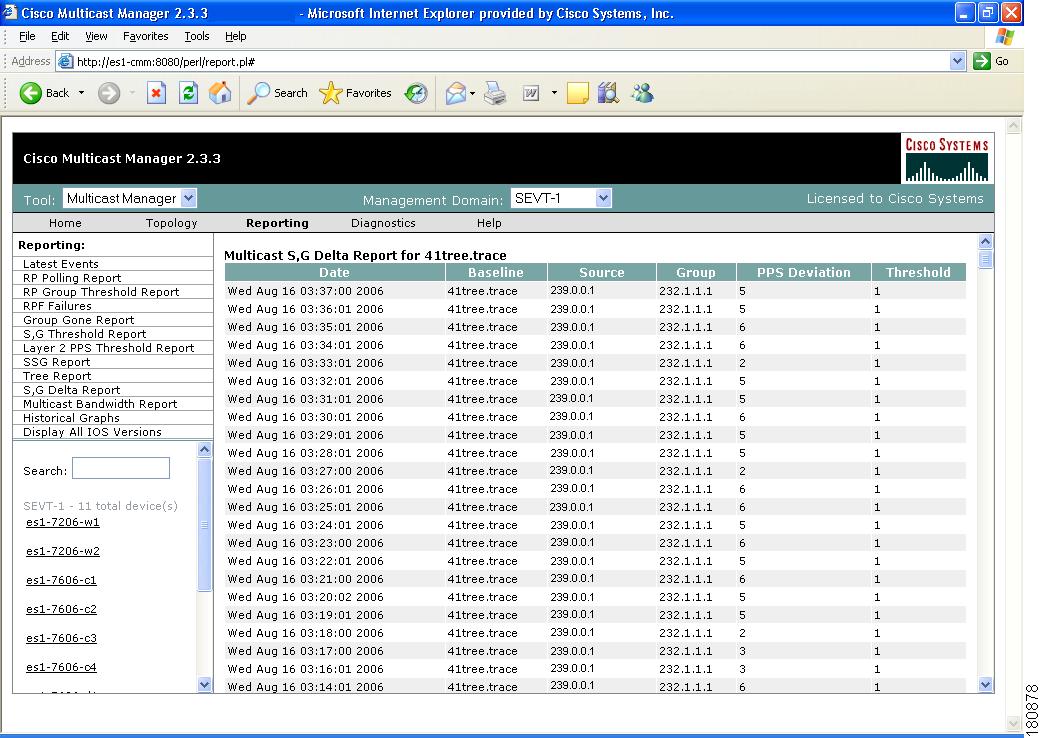Stop page loading with the red X icon
This screenshot has height=738, width=1043.
(156, 93)
